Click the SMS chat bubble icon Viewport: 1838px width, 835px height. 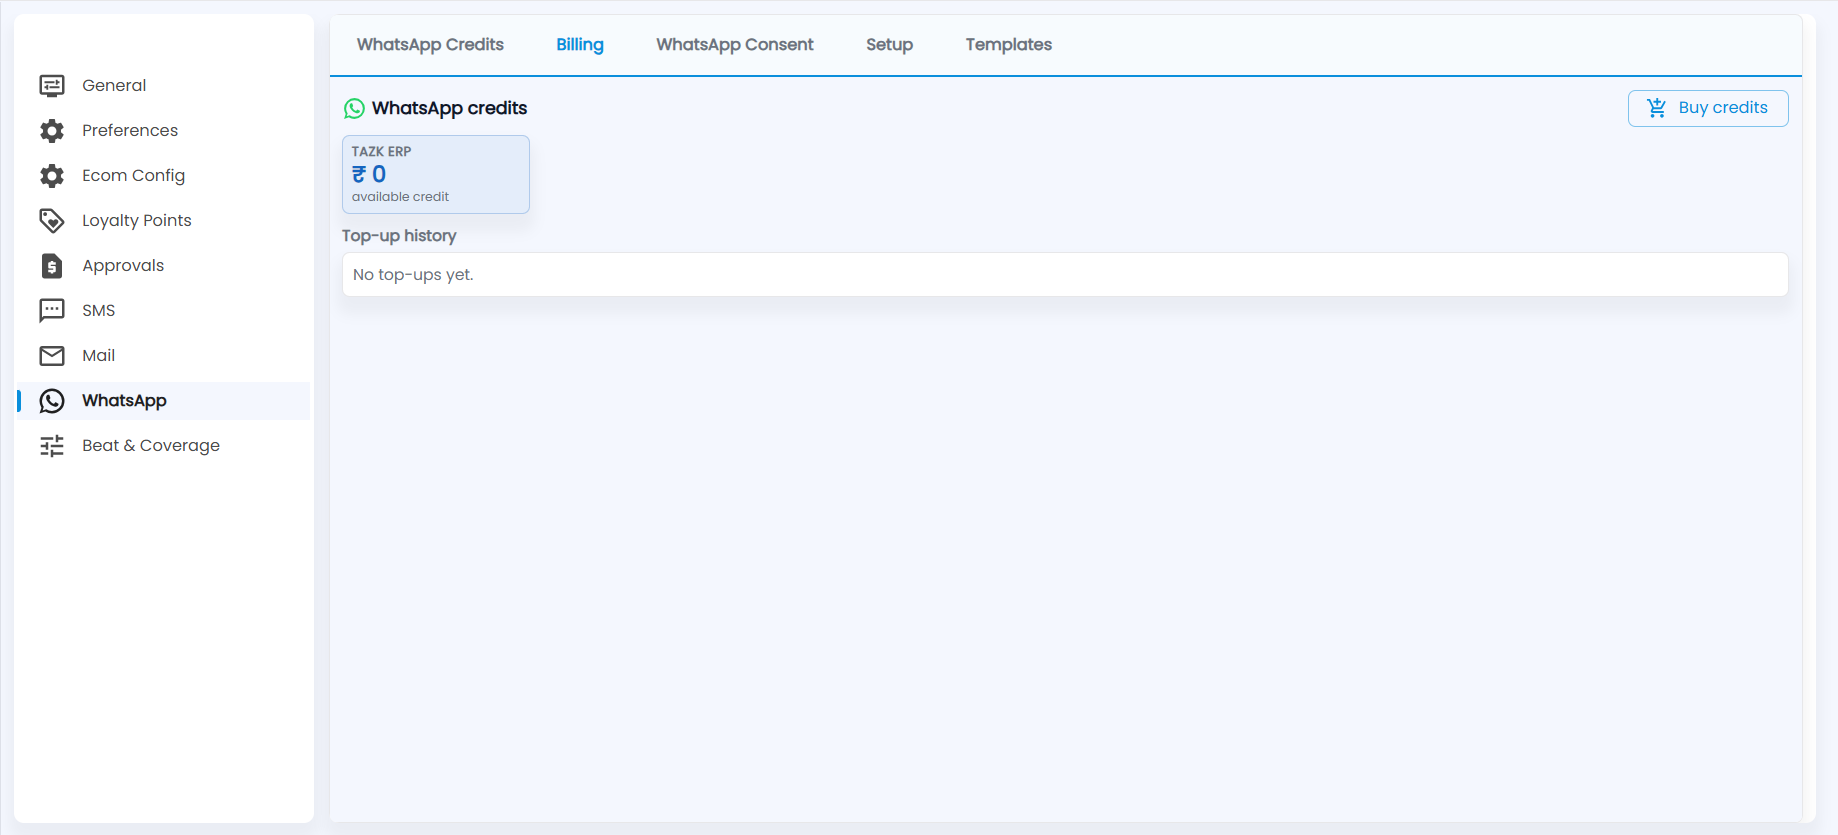click(52, 311)
